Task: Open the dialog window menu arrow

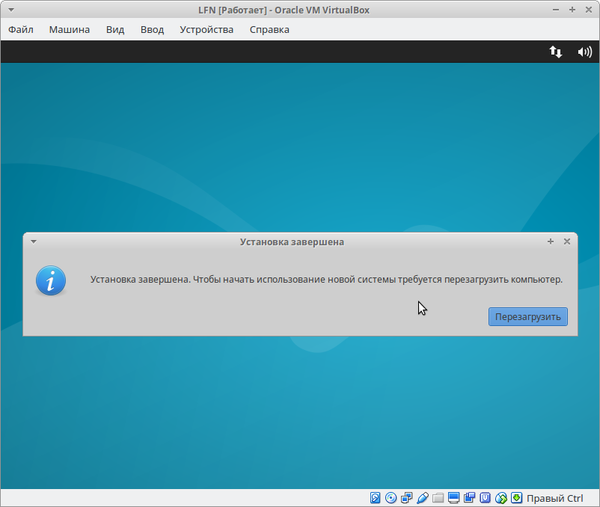Action: coord(33,241)
